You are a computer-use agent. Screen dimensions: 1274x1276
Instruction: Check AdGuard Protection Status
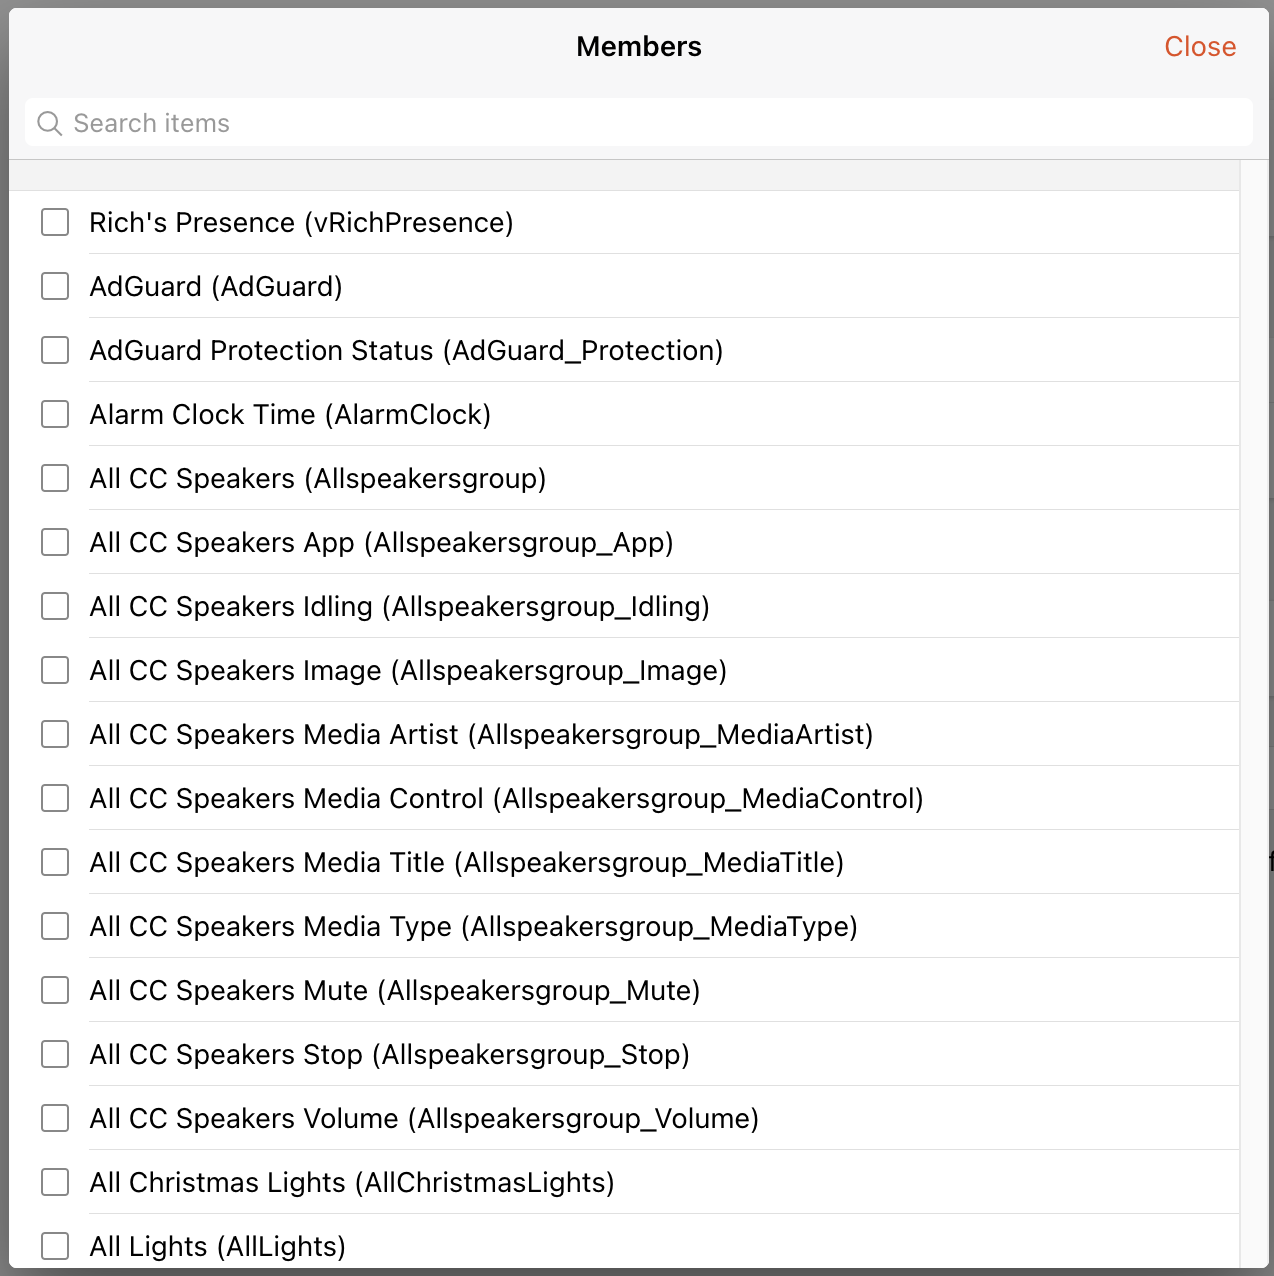click(54, 350)
